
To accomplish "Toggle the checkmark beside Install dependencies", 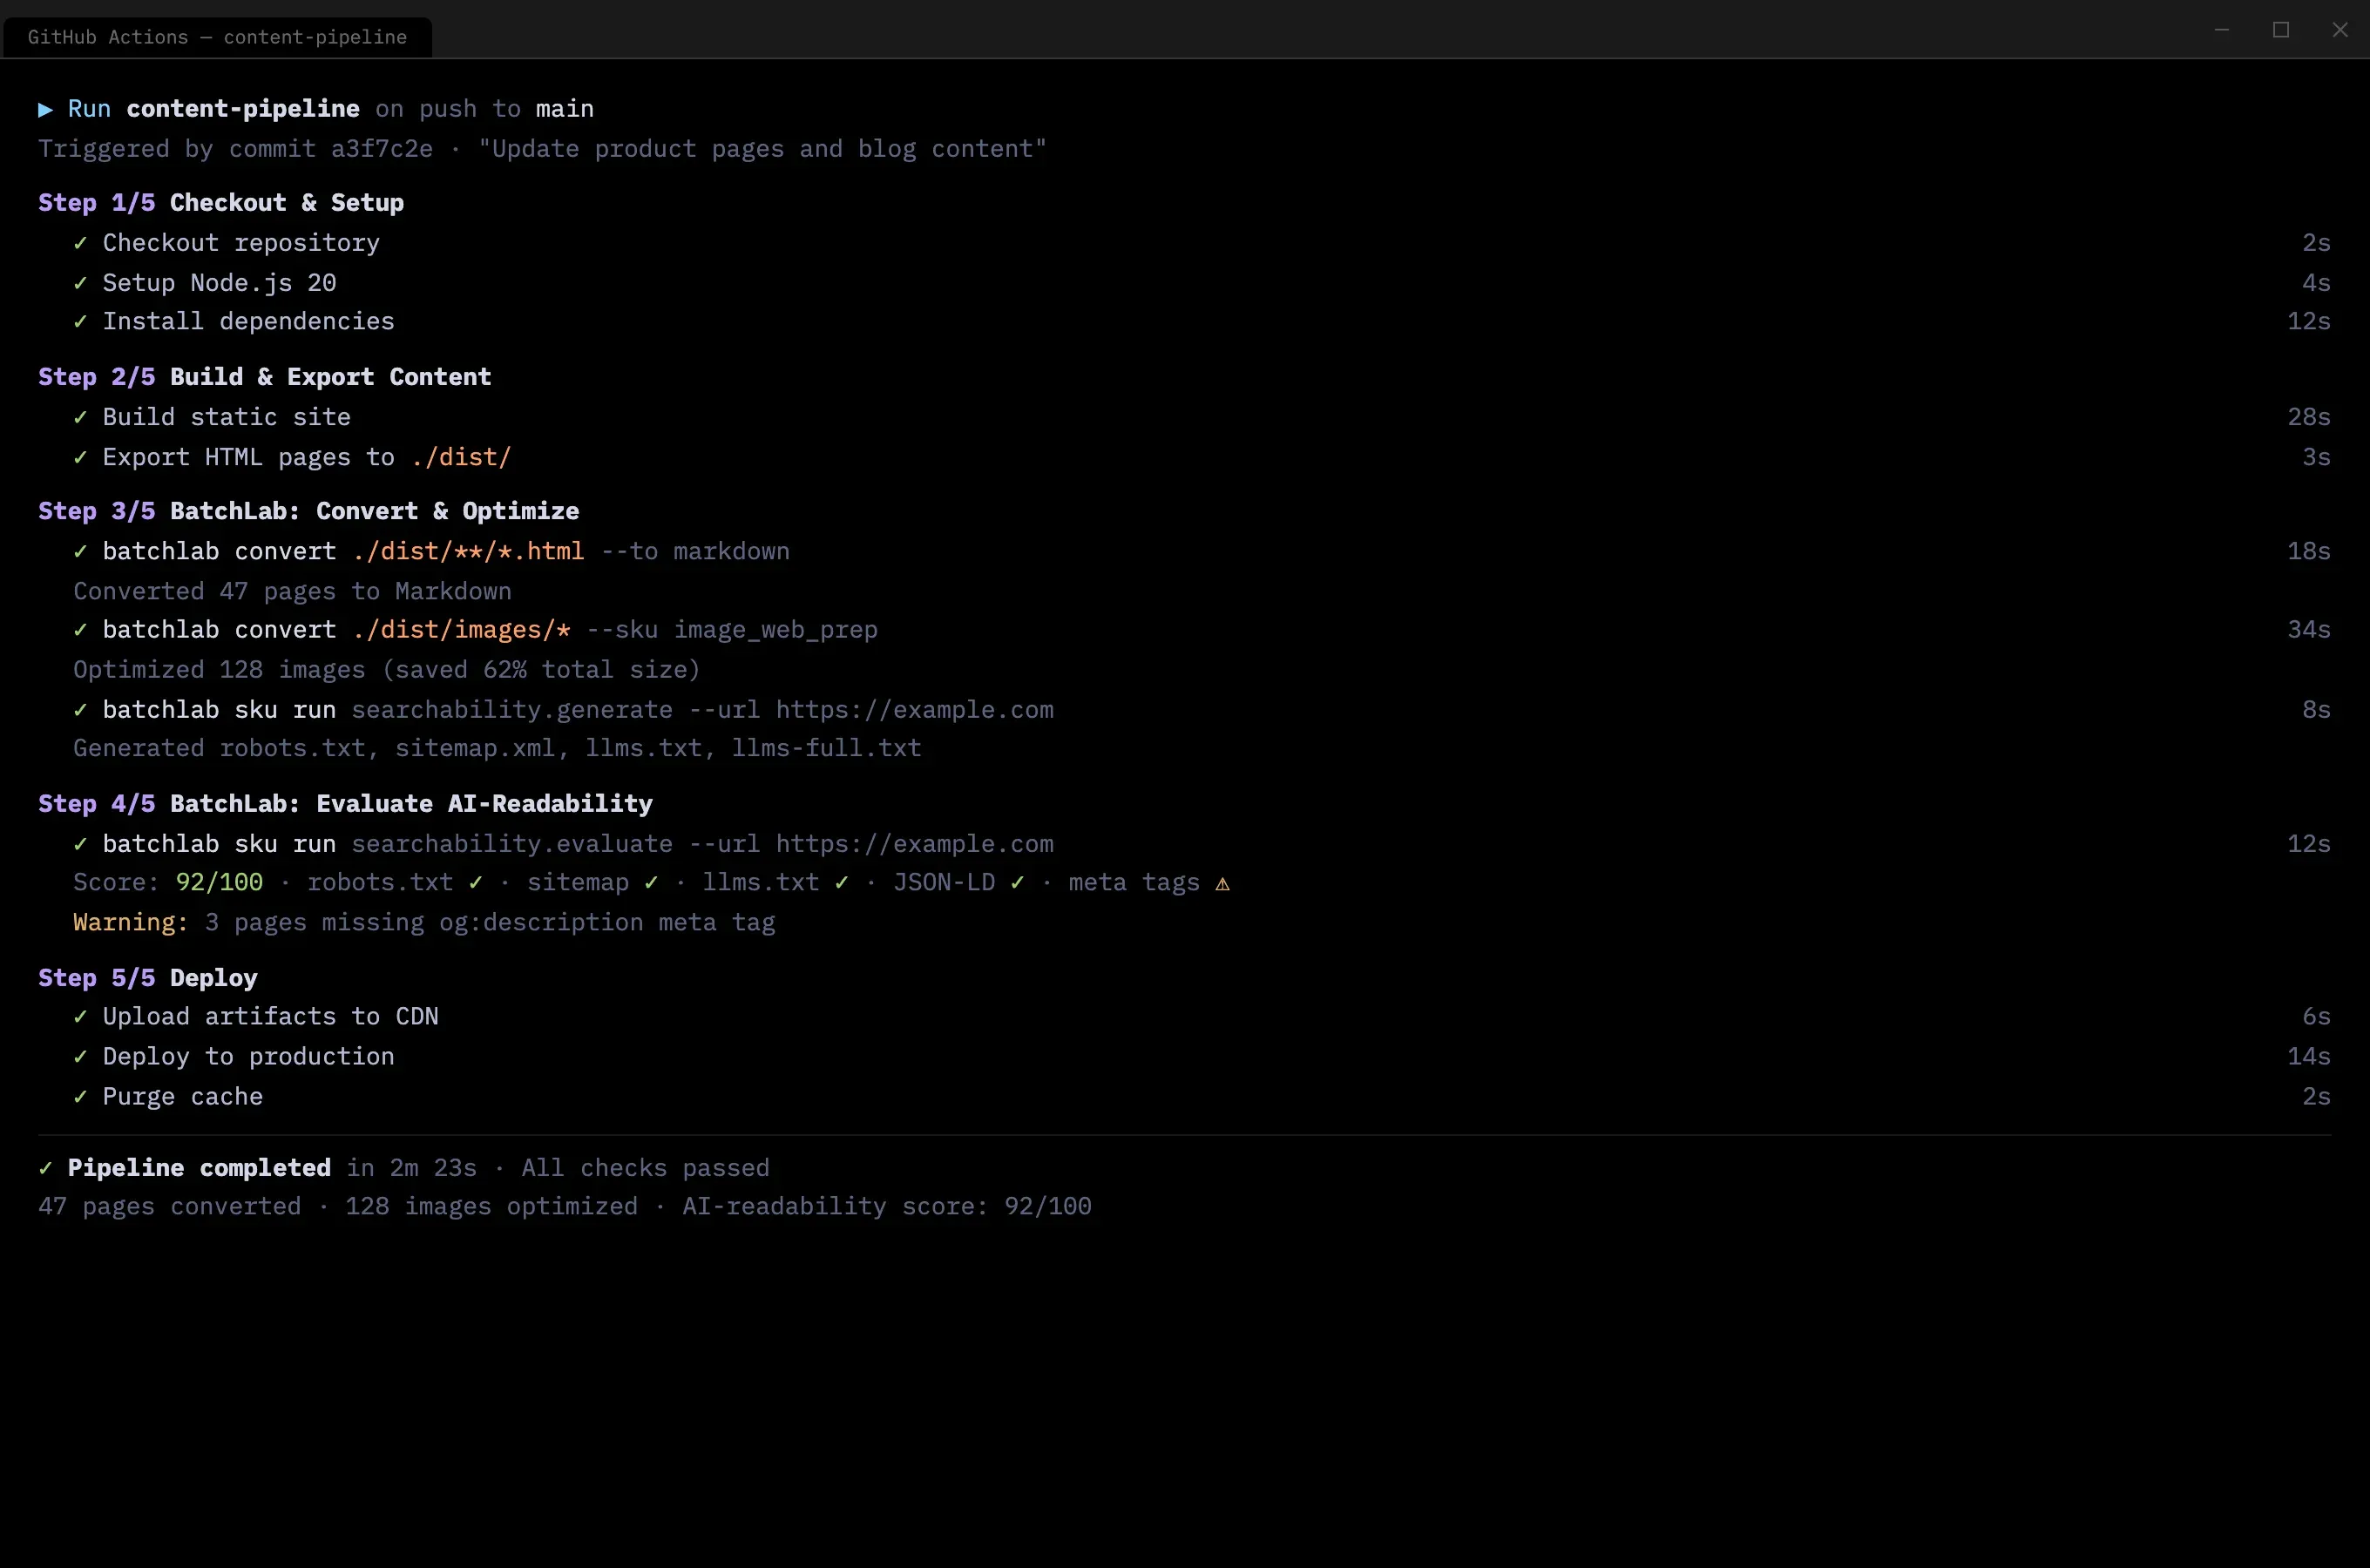I will tap(81, 322).
